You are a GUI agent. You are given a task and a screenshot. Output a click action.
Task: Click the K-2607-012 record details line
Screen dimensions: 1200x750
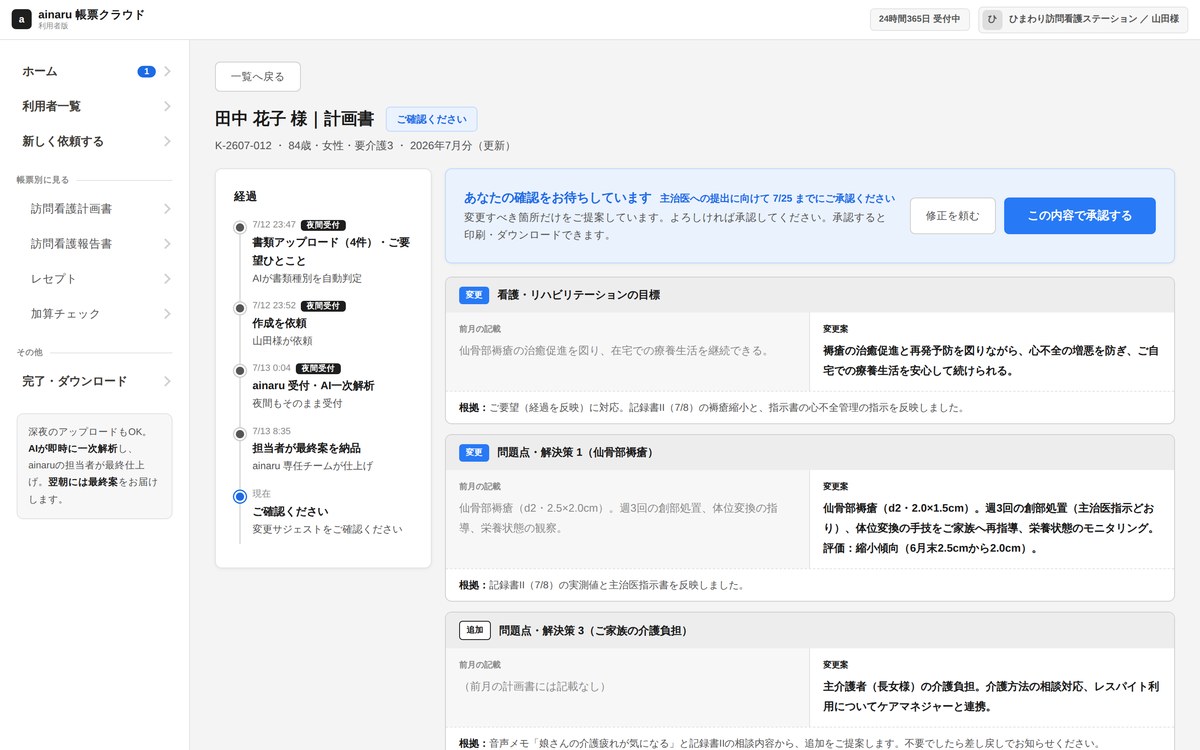[x=365, y=145]
